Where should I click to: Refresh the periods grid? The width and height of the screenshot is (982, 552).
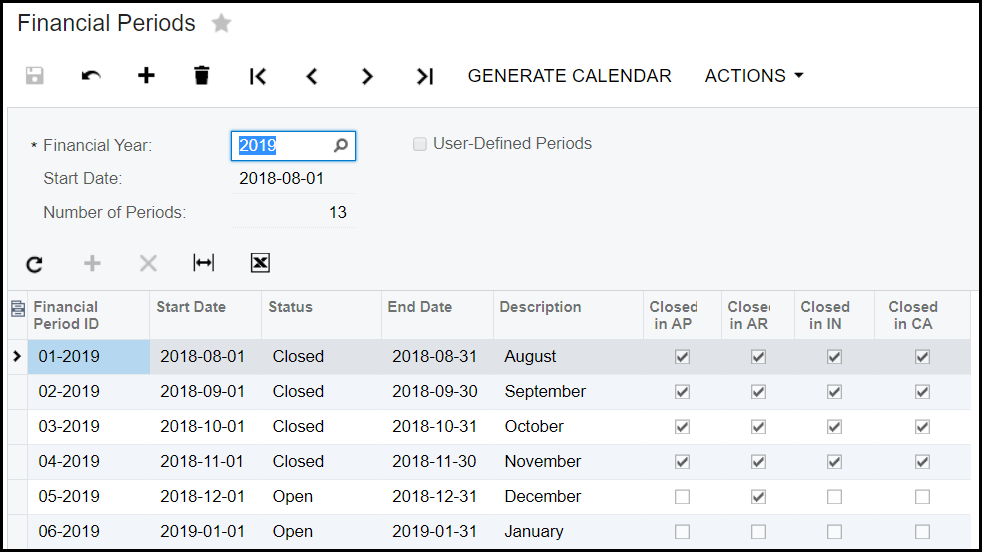pos(35,263)
